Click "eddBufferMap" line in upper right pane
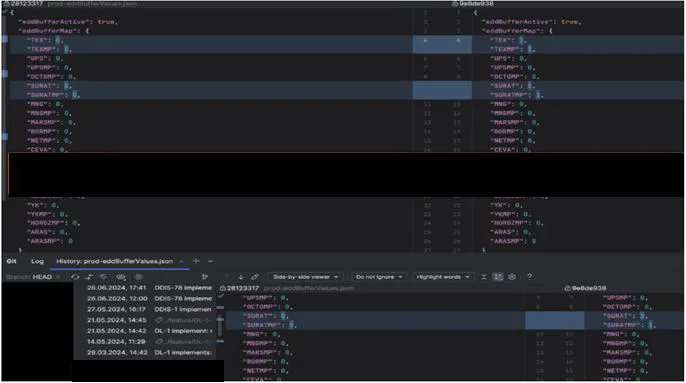Image resolution: width=686 pixels, height=383 pixels. point(518,31)
